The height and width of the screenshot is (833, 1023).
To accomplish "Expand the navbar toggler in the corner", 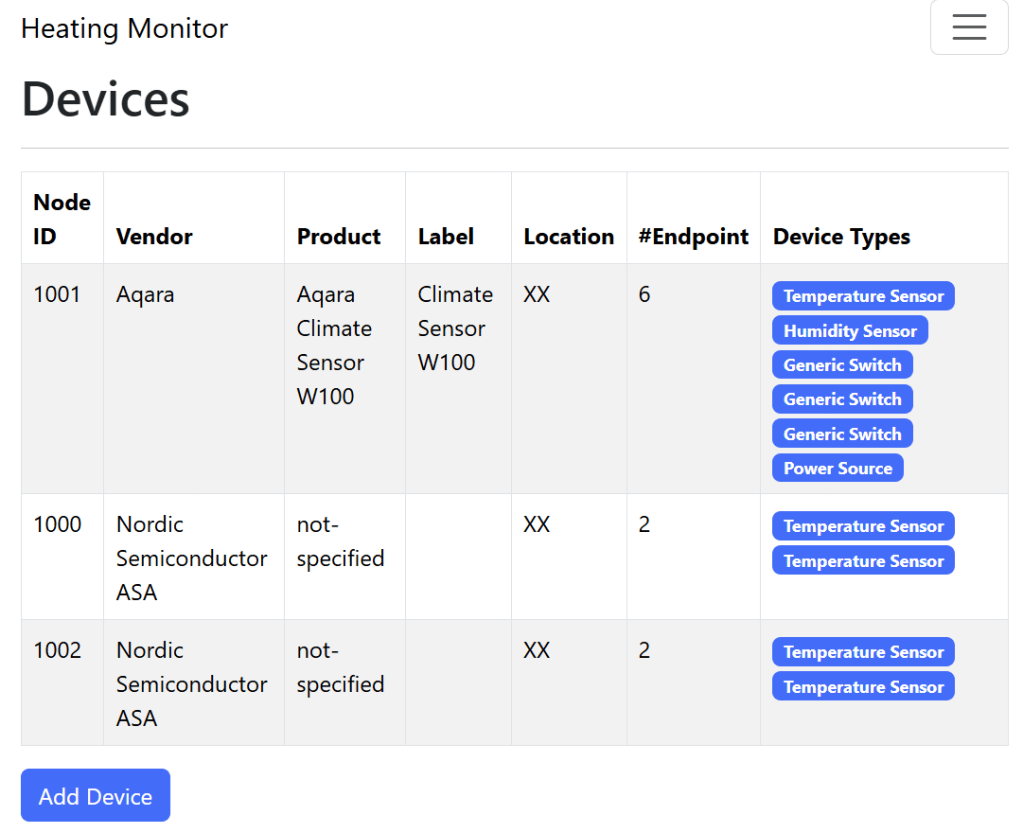I will 968,27.
